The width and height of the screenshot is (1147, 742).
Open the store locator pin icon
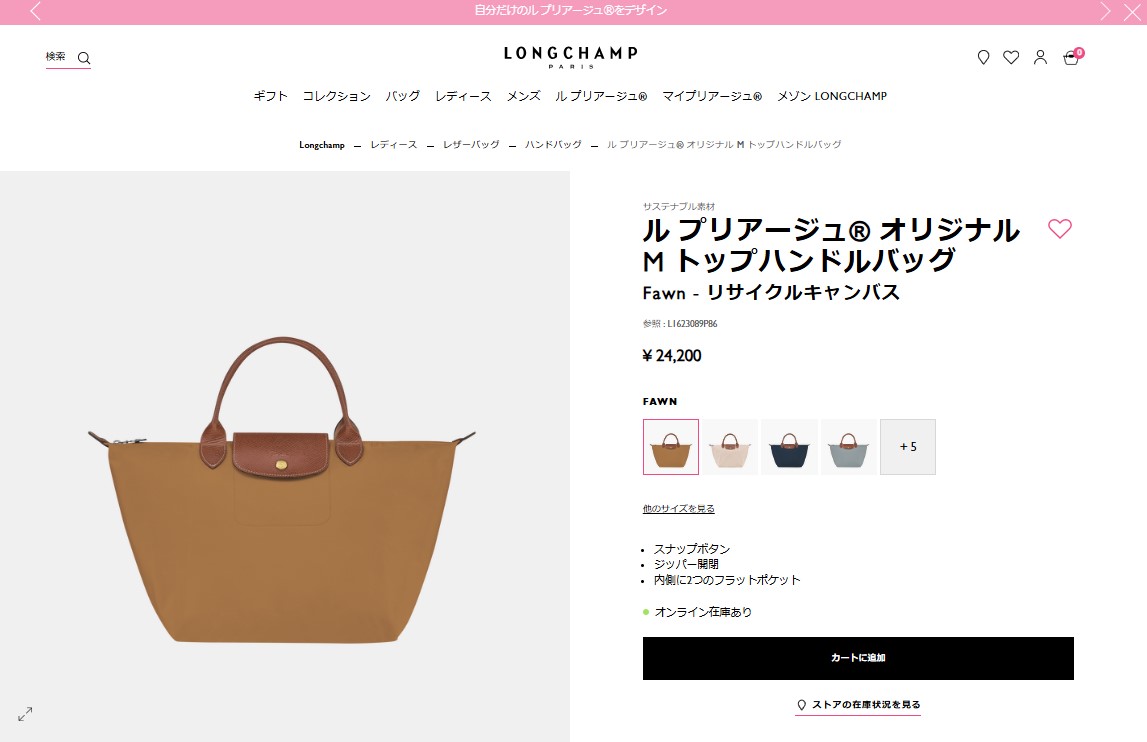[983, 57]
